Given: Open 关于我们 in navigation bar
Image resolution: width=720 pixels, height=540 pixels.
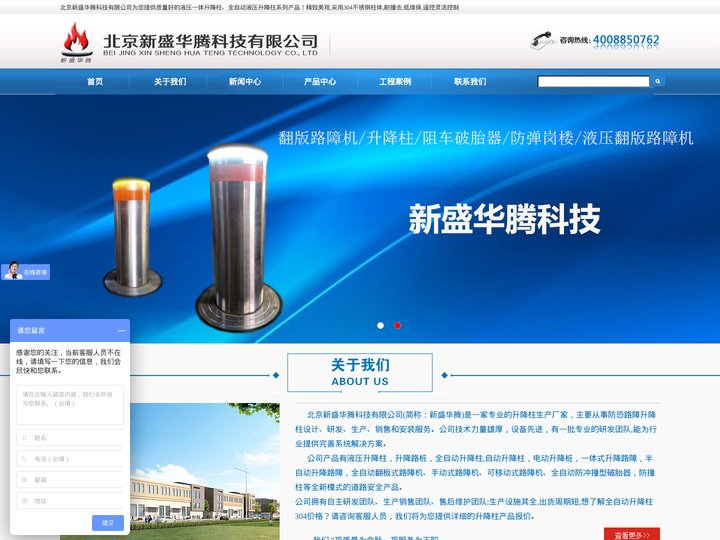Looking at the screenshot, I should (x=170, y=82).
